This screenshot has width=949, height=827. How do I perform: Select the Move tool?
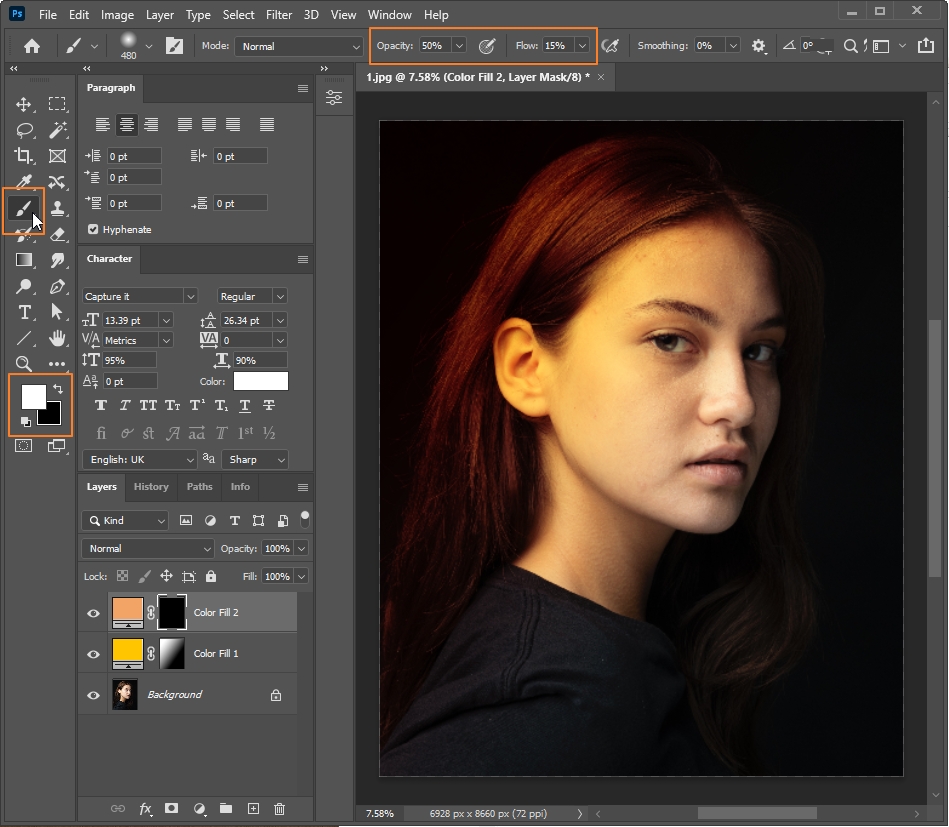[x=24, y=104]
